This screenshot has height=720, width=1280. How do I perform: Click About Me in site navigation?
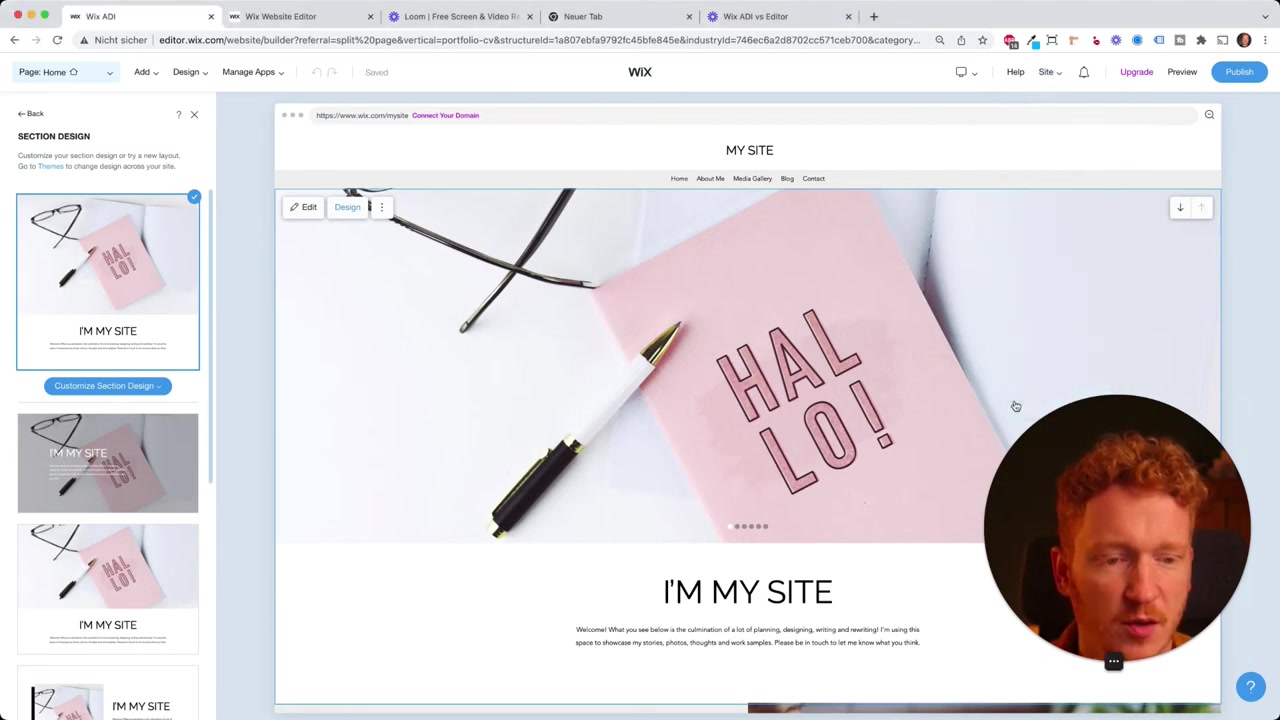coord(710,179)
